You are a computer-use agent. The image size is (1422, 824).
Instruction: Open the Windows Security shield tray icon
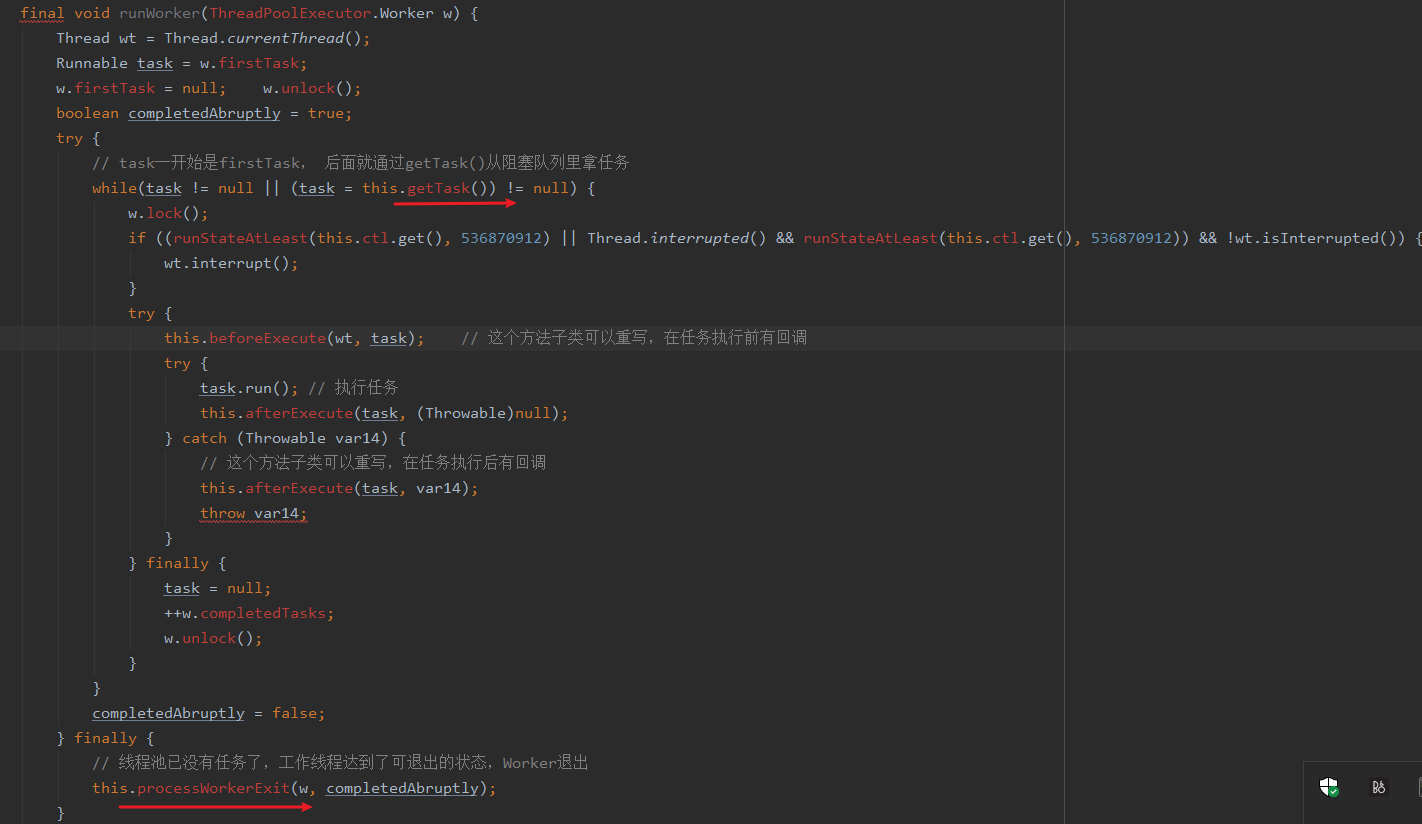click(1329, 787)
